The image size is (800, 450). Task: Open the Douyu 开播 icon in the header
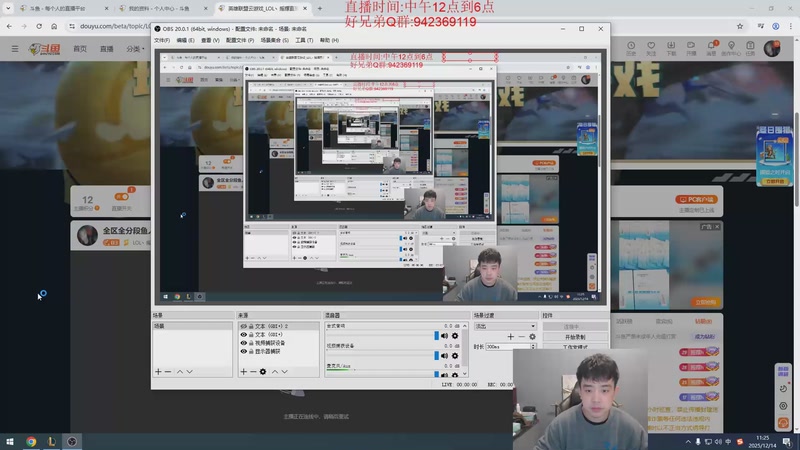691,48
